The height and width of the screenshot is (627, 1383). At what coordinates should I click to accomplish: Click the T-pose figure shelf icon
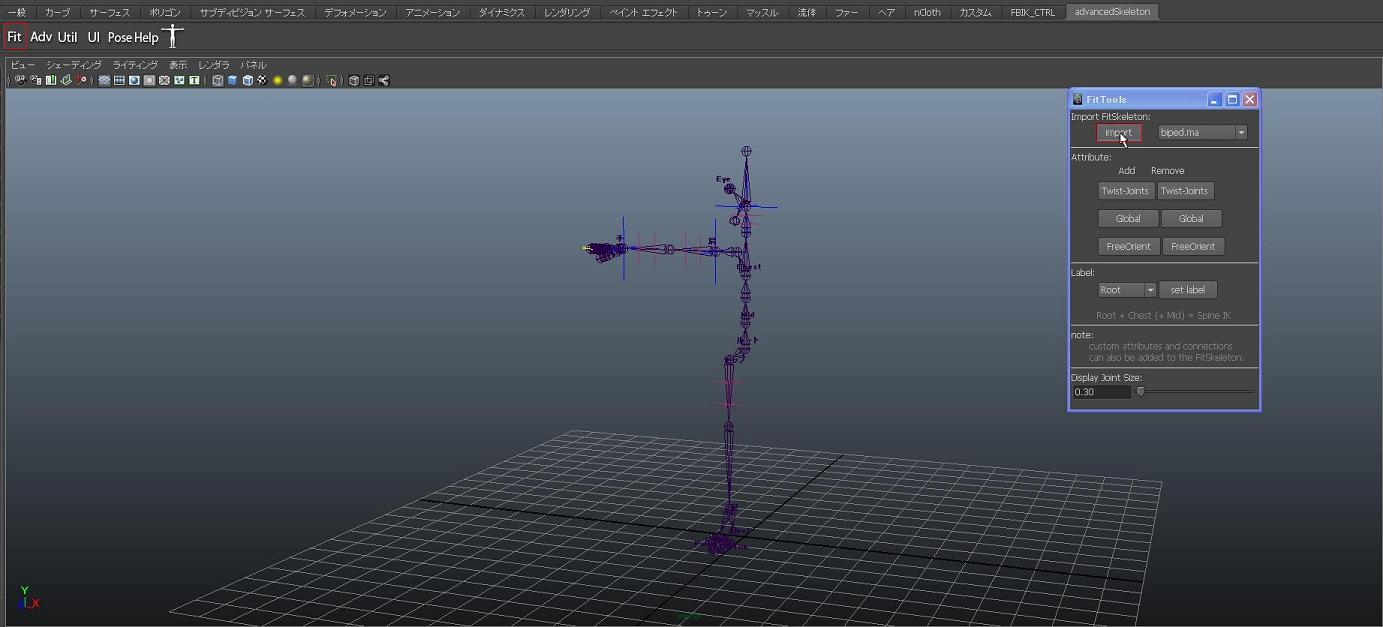pyautogui.click(x=173, y=37)
